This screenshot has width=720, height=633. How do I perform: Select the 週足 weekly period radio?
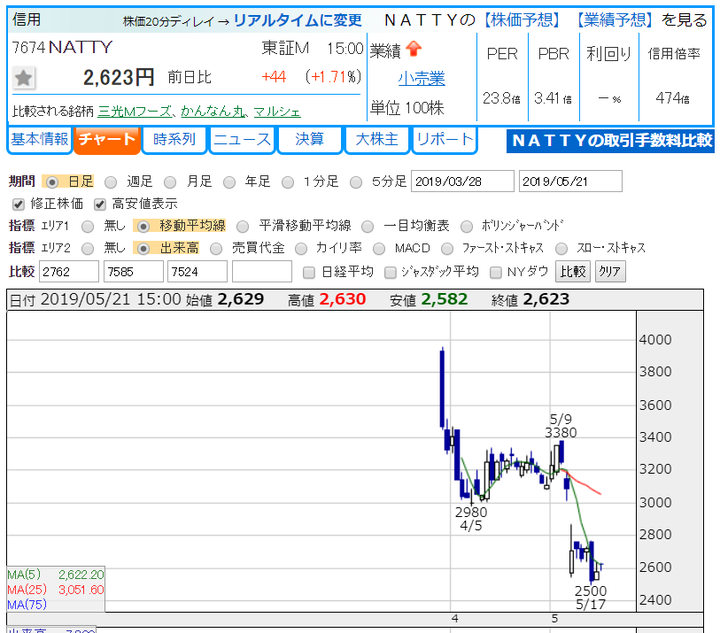(111, 182)
